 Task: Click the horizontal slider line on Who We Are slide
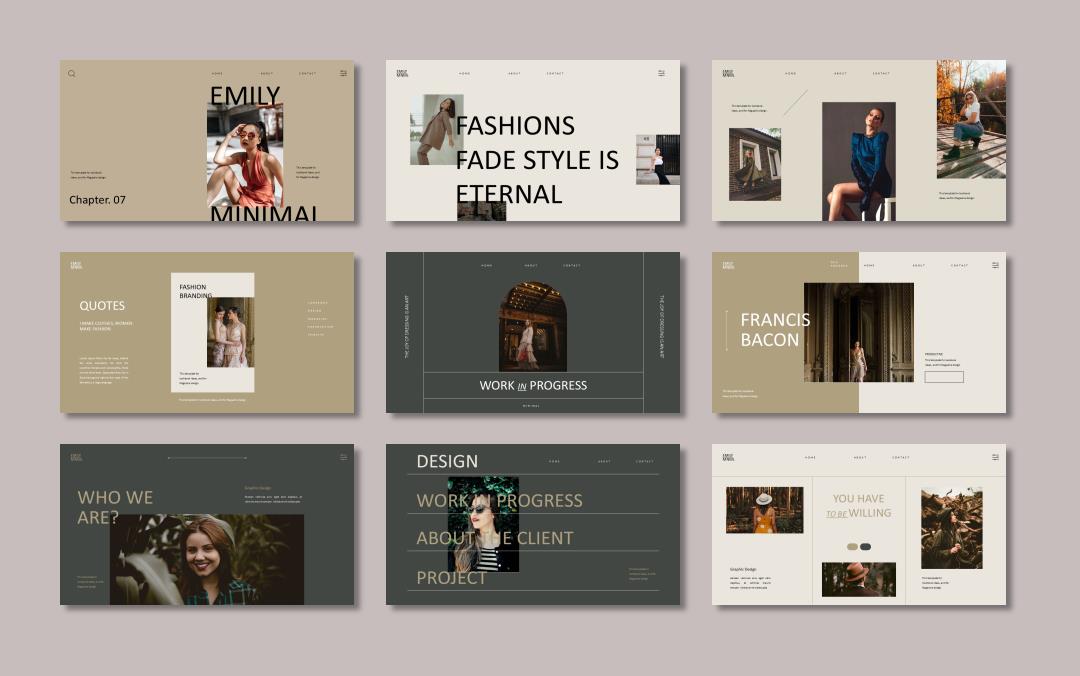tap(207, 458)
